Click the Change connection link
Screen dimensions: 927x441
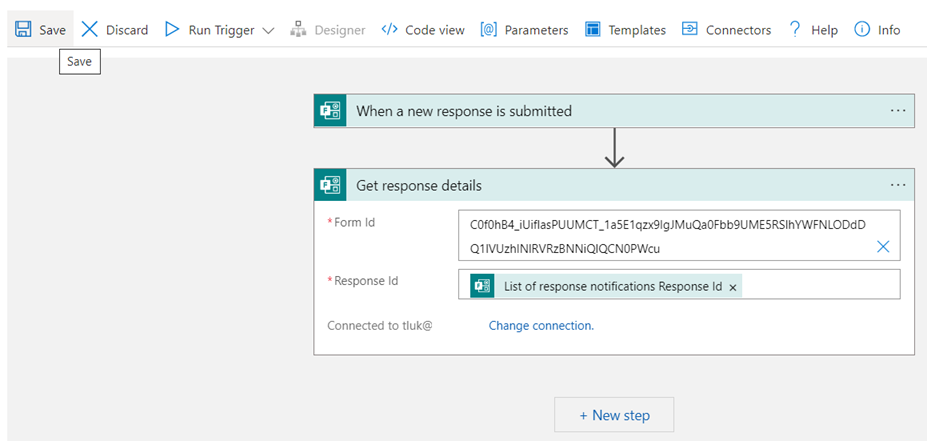click(x=541, y=325)
